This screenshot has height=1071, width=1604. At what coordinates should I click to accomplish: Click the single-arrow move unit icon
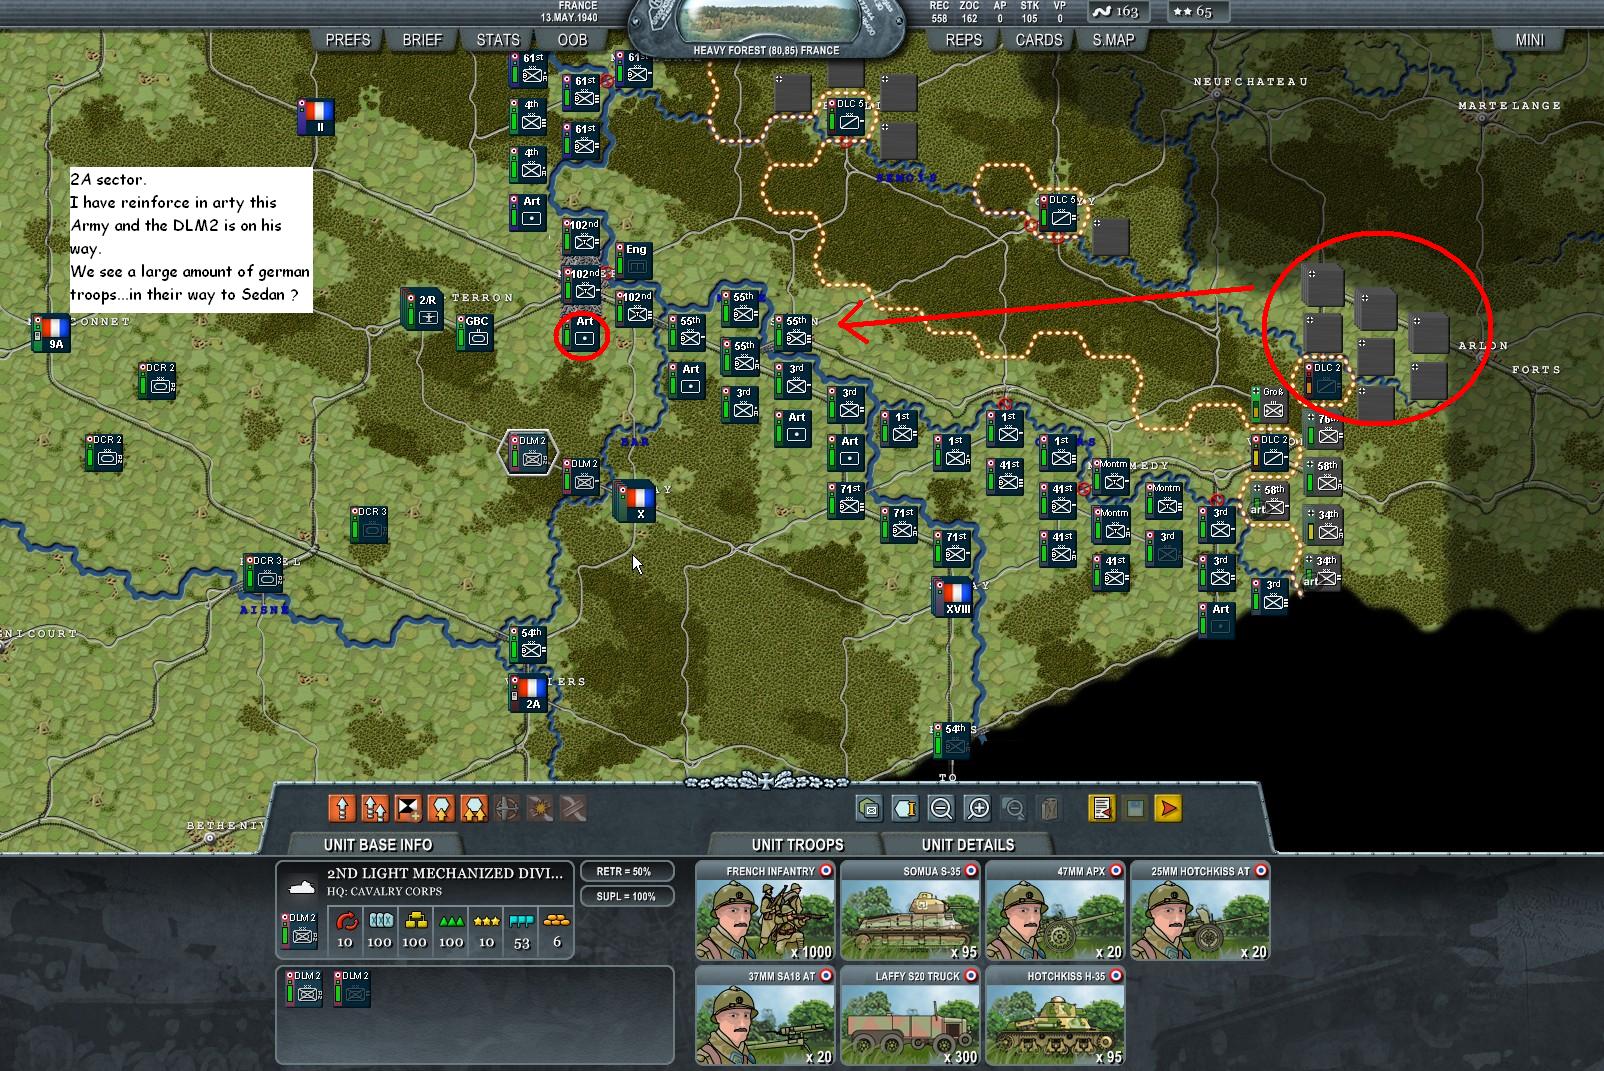342,808
